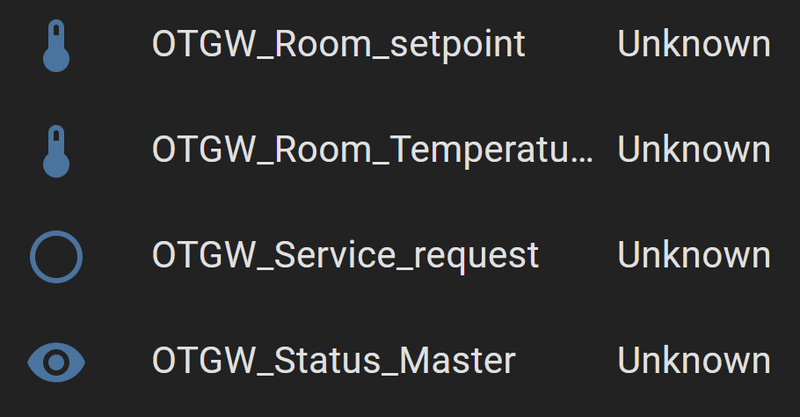Select the OTGW_Service_request entity label
The height and width of the screenshot is (417, 800).
(x=345, y=256)
